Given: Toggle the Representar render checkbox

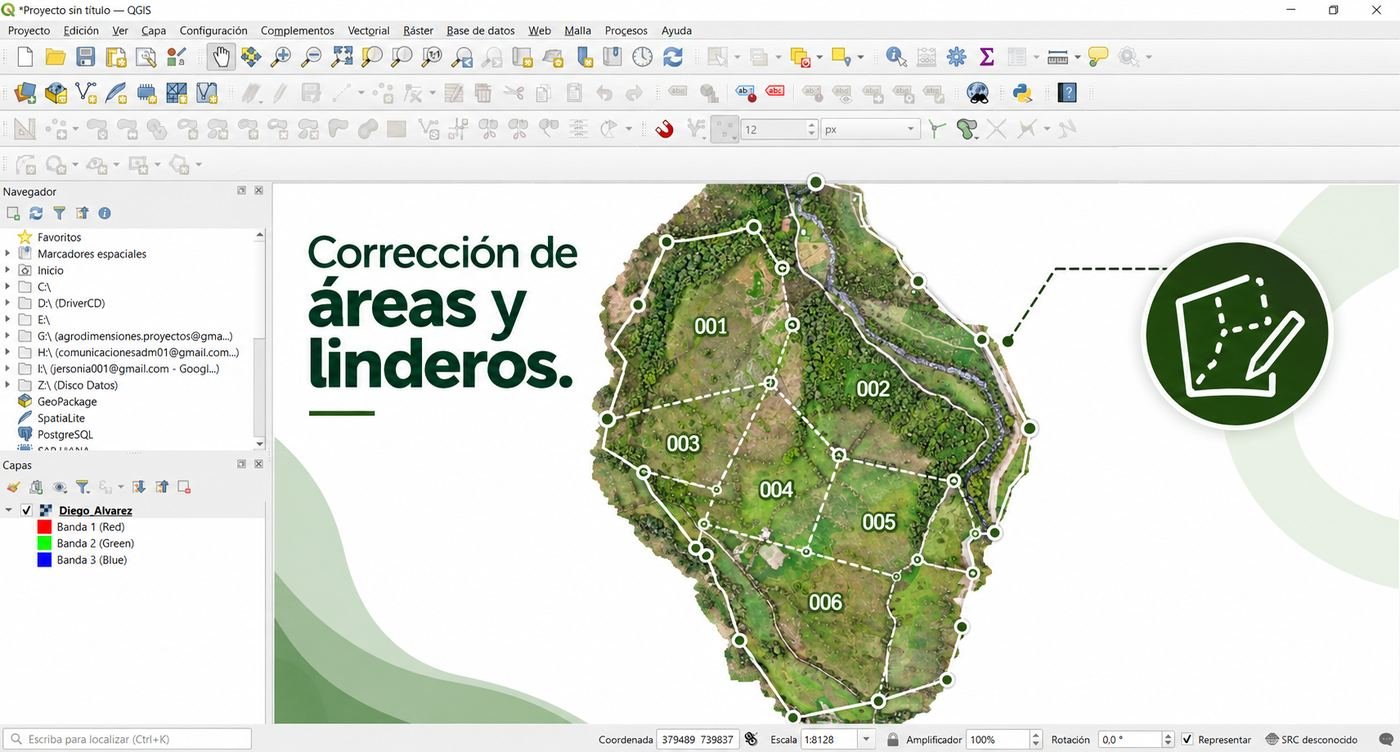Looking at the screenshot, I should click(1187, 739).
